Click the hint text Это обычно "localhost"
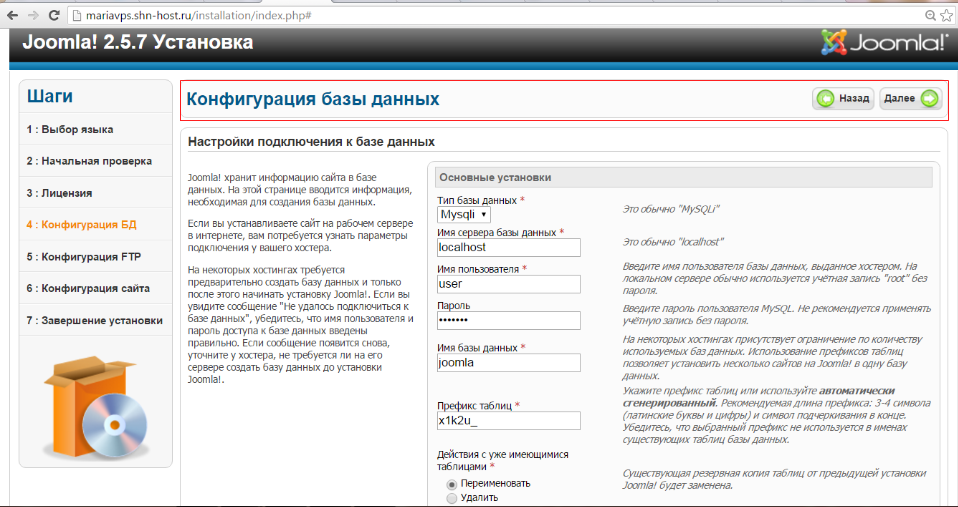Screen dimensions: 958x507 click(x=673, y=242)
